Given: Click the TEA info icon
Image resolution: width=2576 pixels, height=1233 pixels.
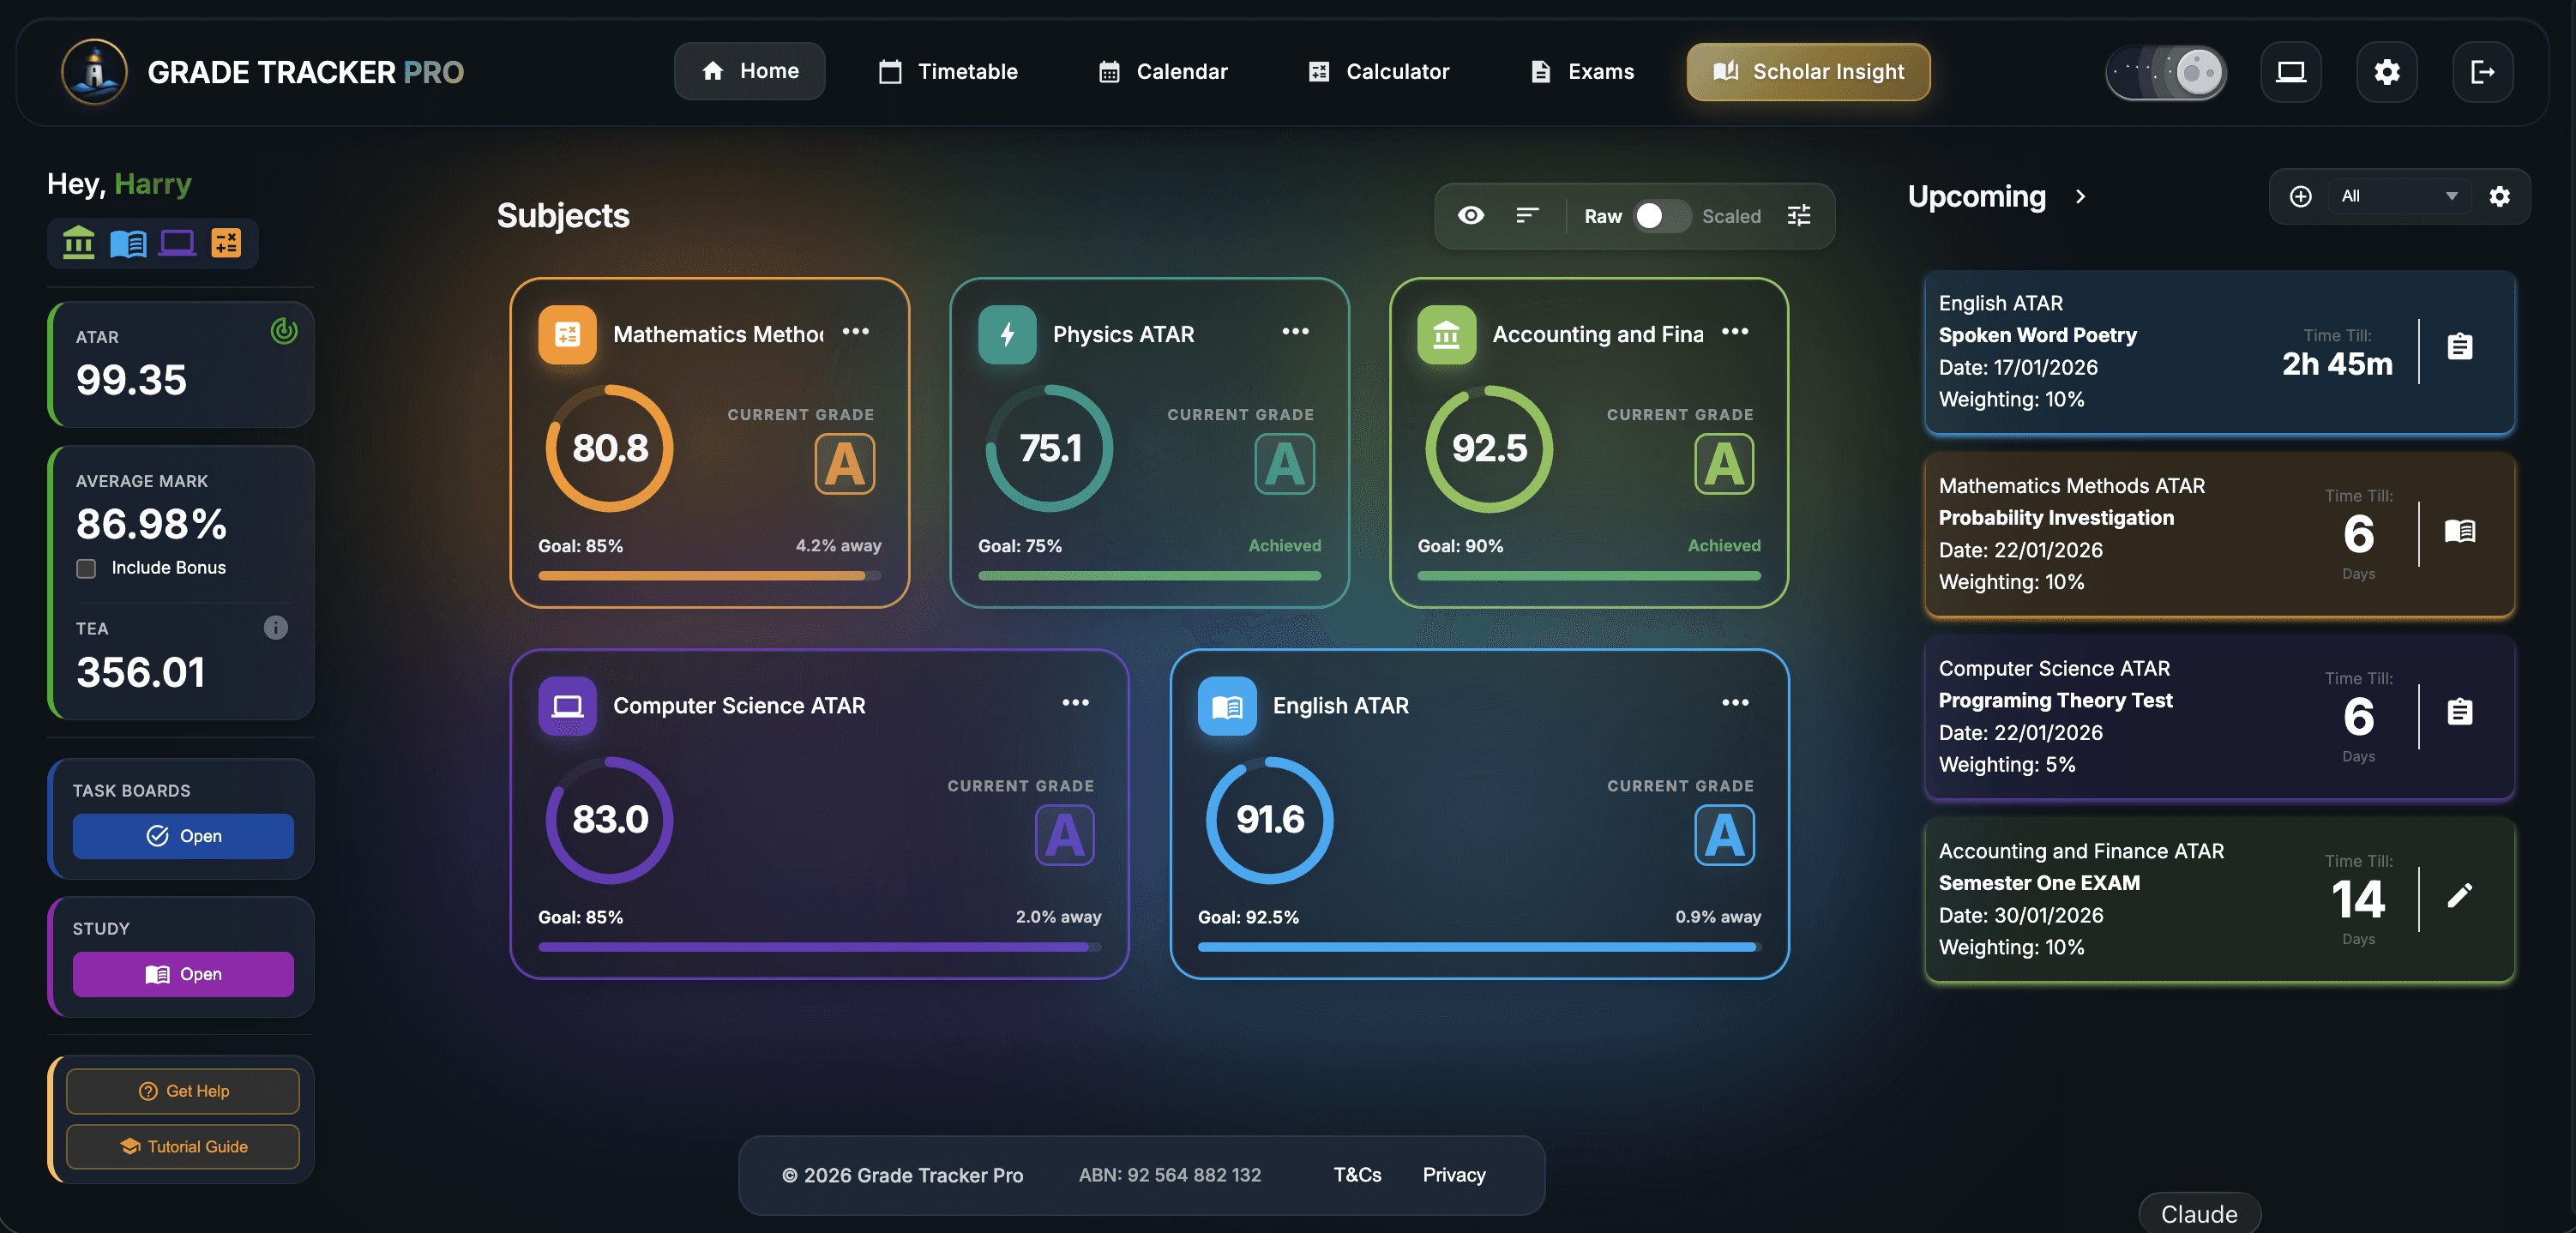Looking at the screenshot, I should click(275, 627).
